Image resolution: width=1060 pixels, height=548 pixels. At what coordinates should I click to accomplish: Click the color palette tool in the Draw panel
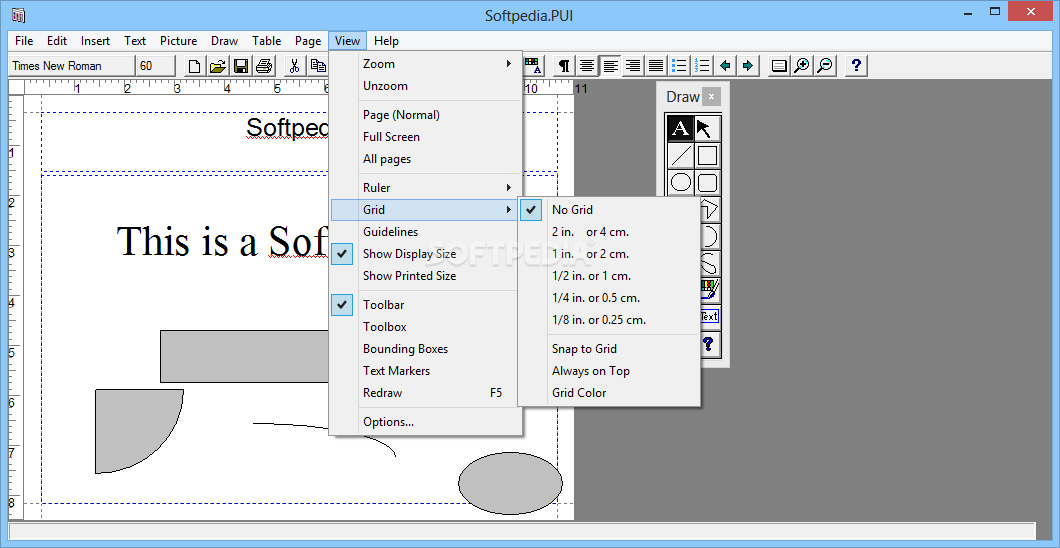710,291
